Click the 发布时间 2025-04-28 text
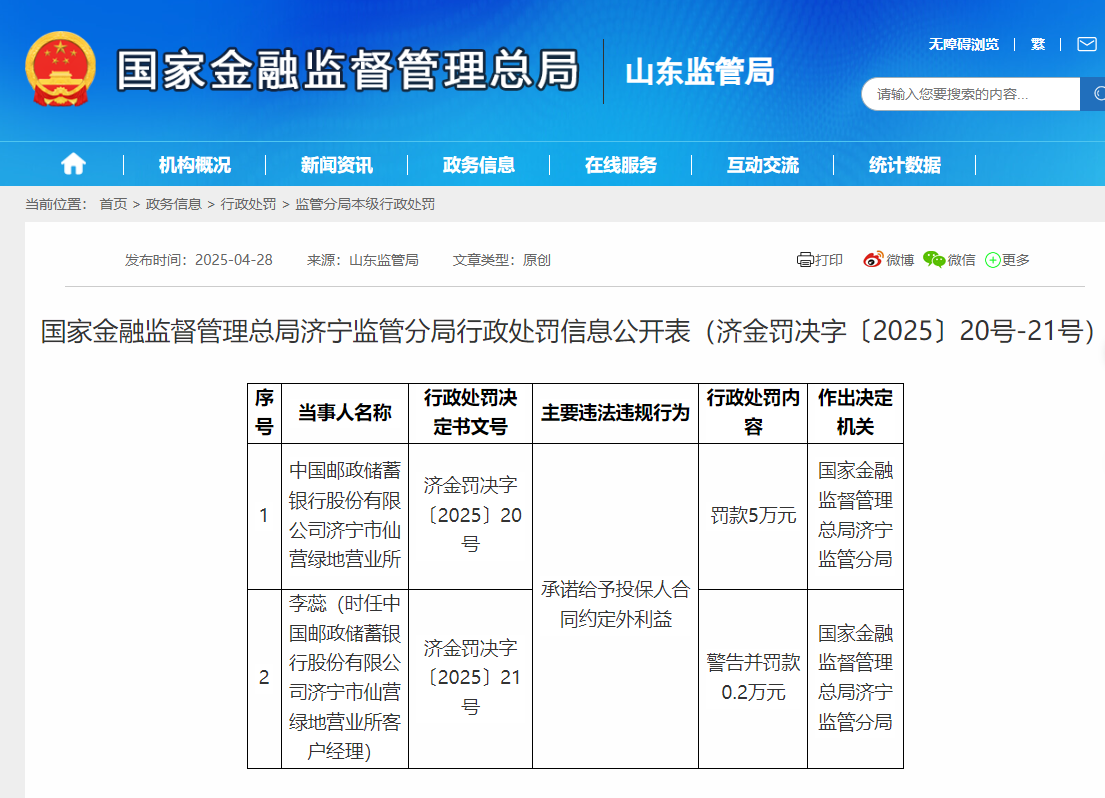This screenshot has height=798, width=1105. tap(199, 260)
